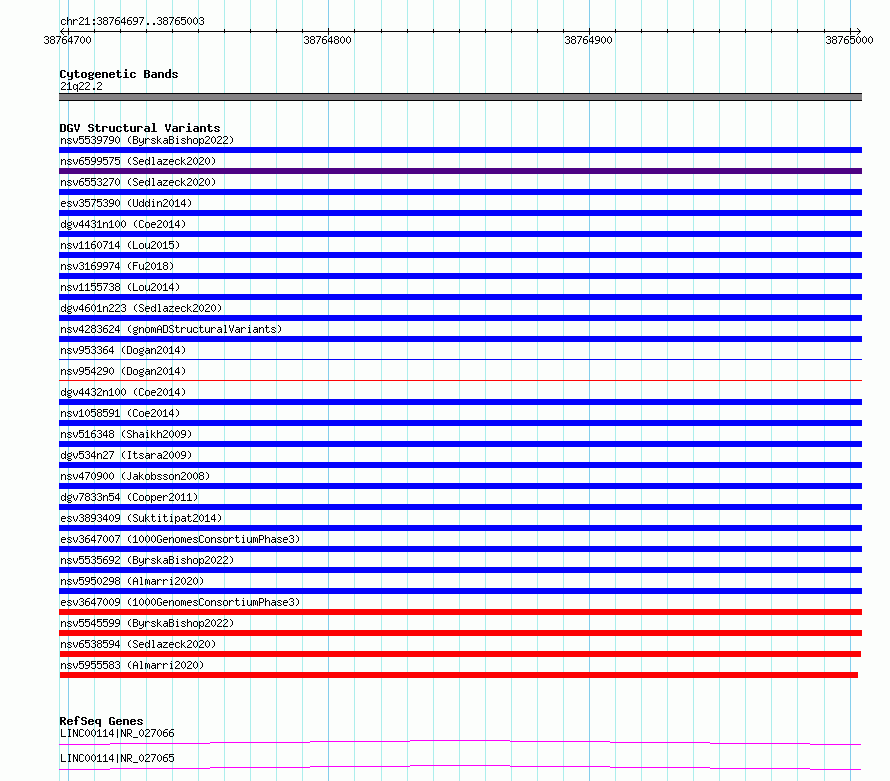Click the red esv3647009 variant bar
Viewport: 890px width, 781px height.
point(460,612)
